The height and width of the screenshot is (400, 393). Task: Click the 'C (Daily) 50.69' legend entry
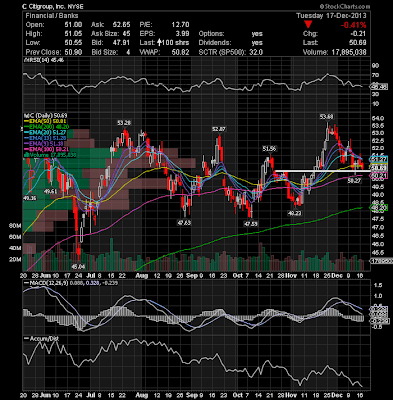tap(46, 115)
